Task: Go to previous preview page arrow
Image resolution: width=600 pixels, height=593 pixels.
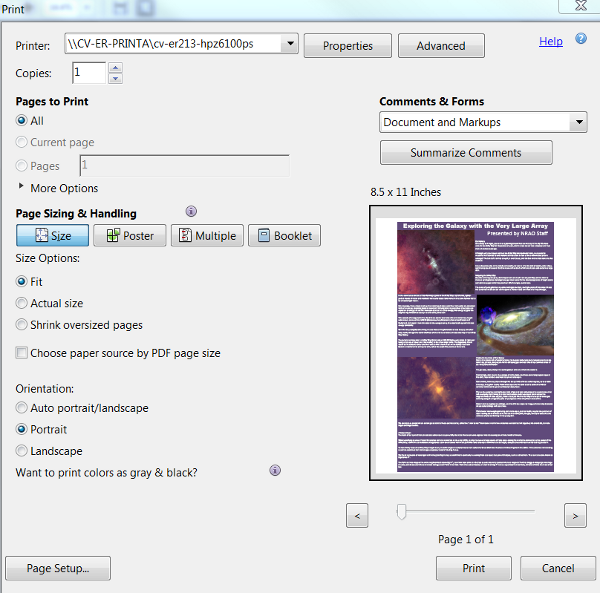Action: click(x=357, y=515)
